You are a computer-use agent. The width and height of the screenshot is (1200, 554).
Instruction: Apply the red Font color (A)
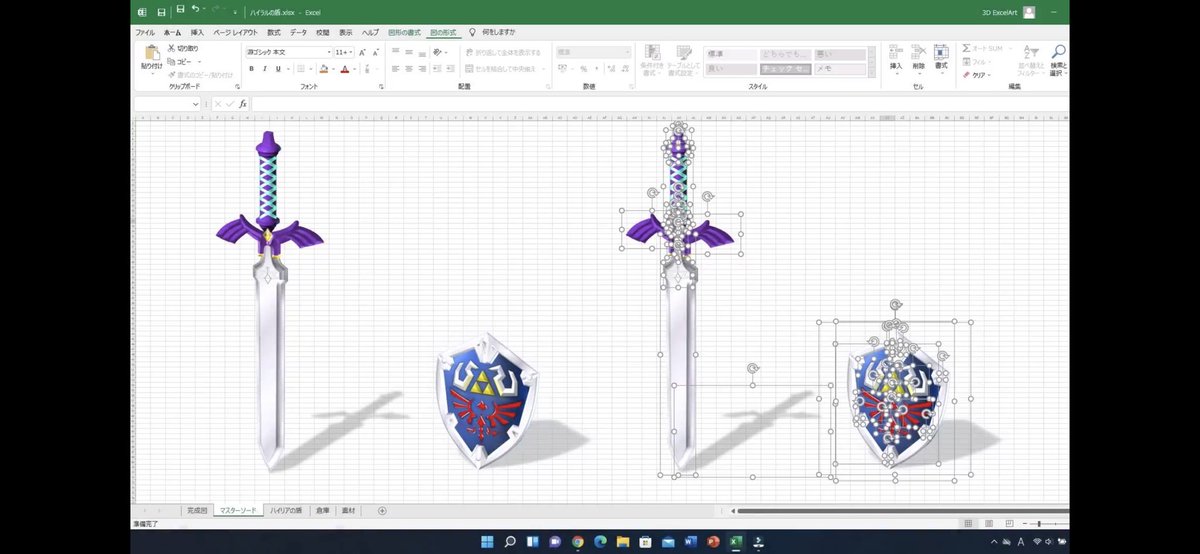[x=343, y=69]
